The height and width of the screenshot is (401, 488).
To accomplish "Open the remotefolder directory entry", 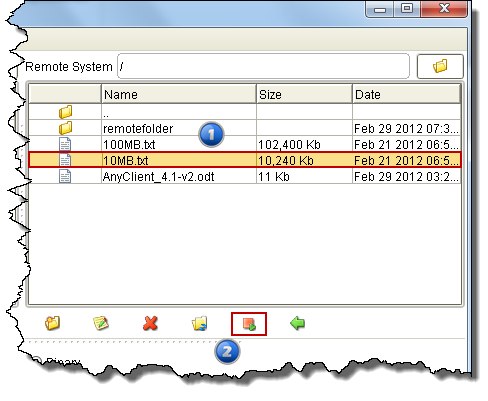I will 138,129.
